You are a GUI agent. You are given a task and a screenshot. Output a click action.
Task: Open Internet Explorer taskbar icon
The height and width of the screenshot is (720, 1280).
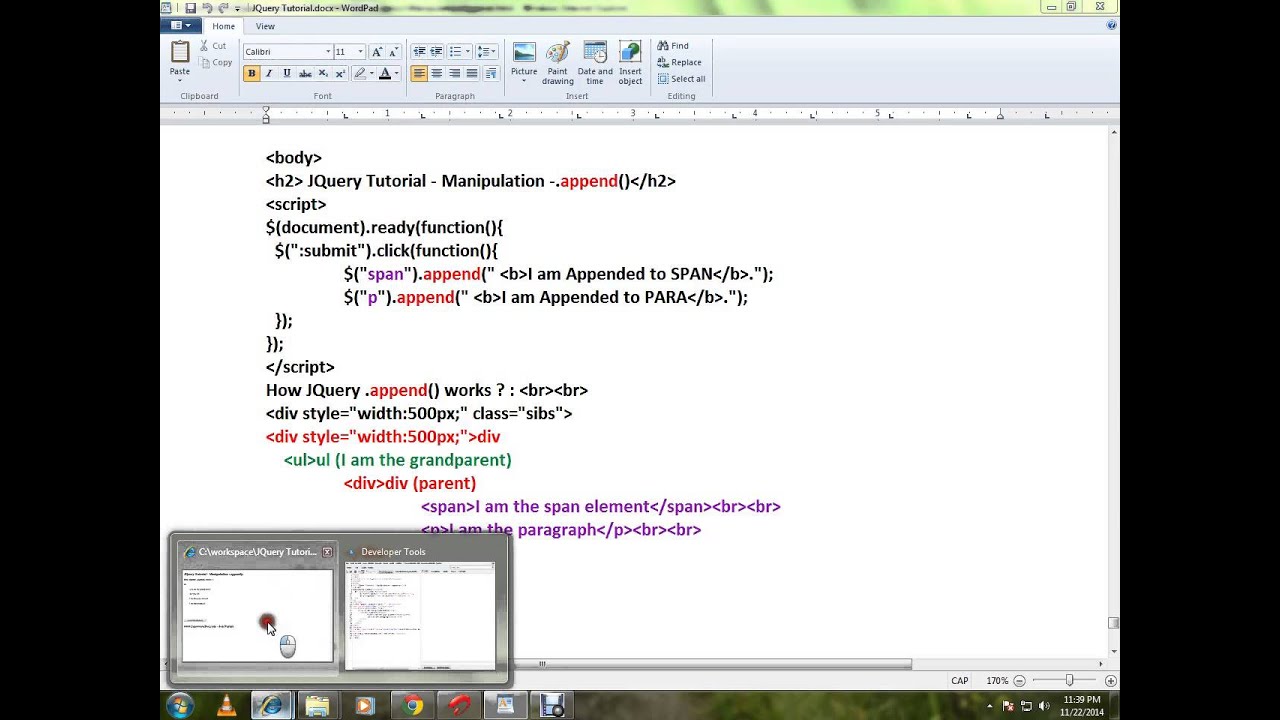[271, 706]
